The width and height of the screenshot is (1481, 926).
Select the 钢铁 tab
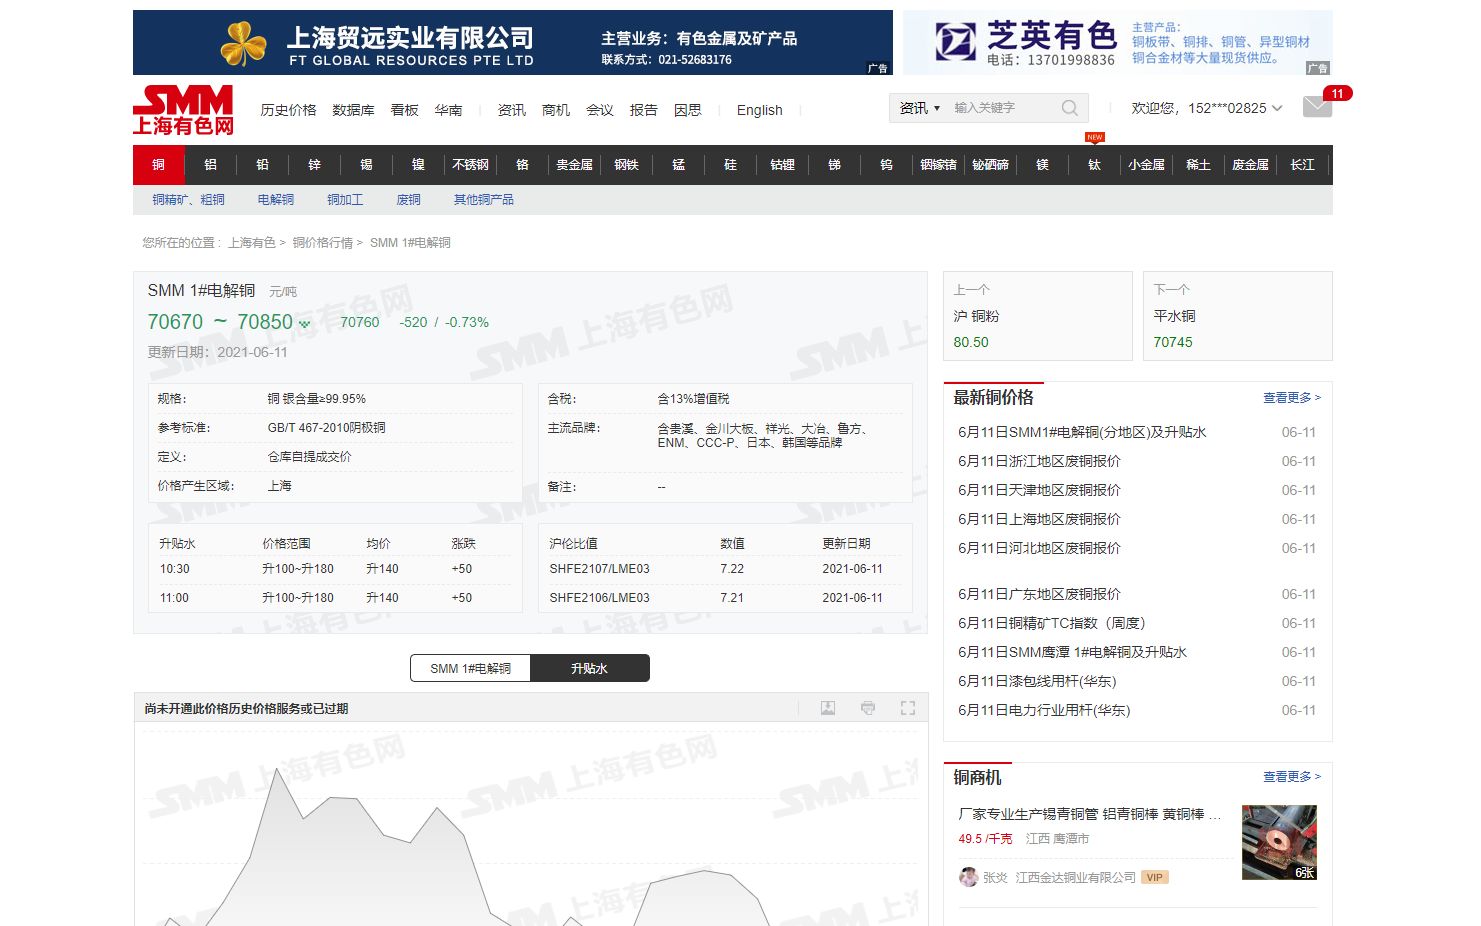(x=627, y=165)
